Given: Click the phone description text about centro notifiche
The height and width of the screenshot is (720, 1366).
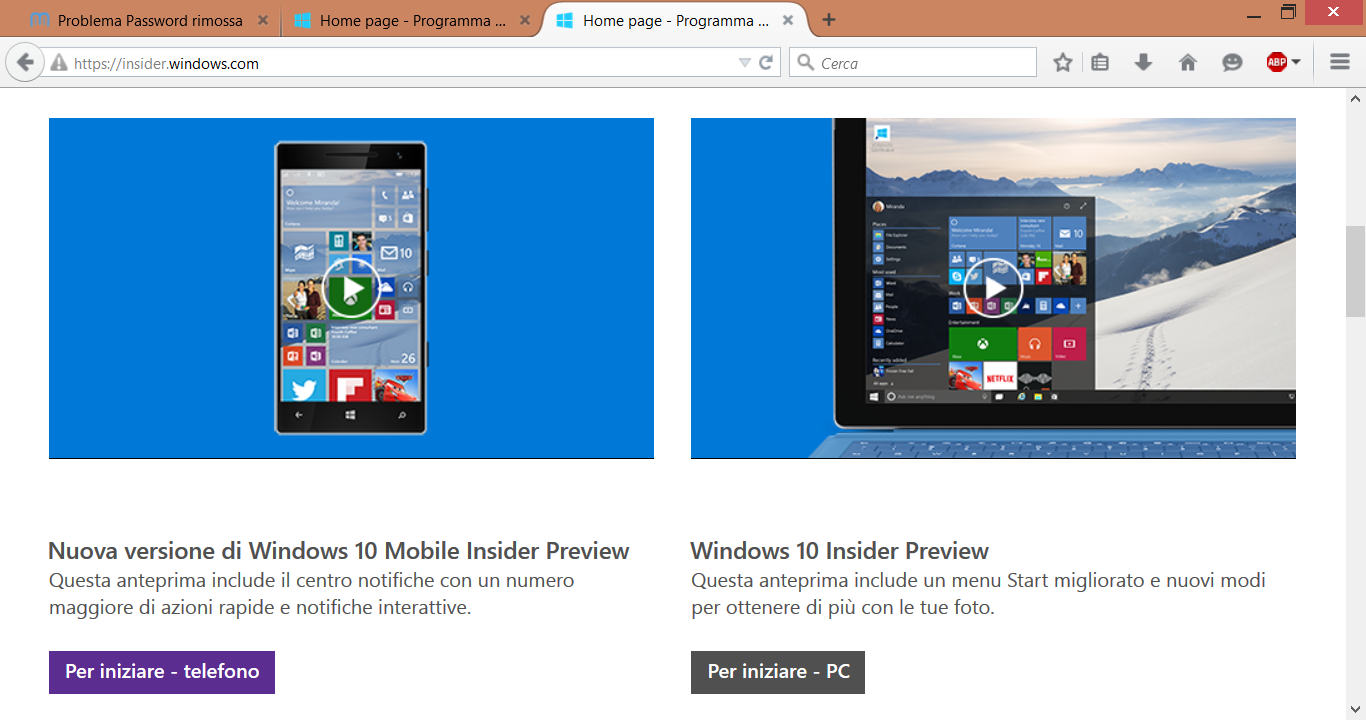Looking at the screenshot, I should (312, 594).
